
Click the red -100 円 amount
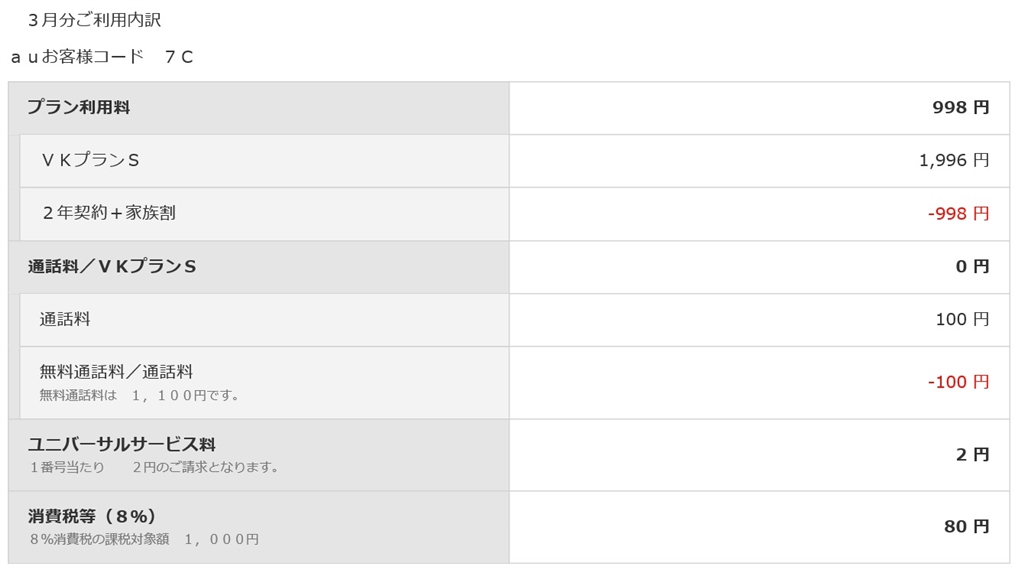pos(958,382)
